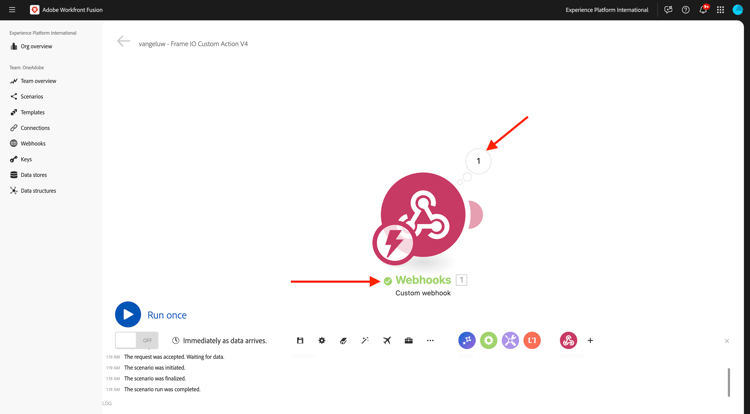Add a favorite with plus icon

click(590, 340)
